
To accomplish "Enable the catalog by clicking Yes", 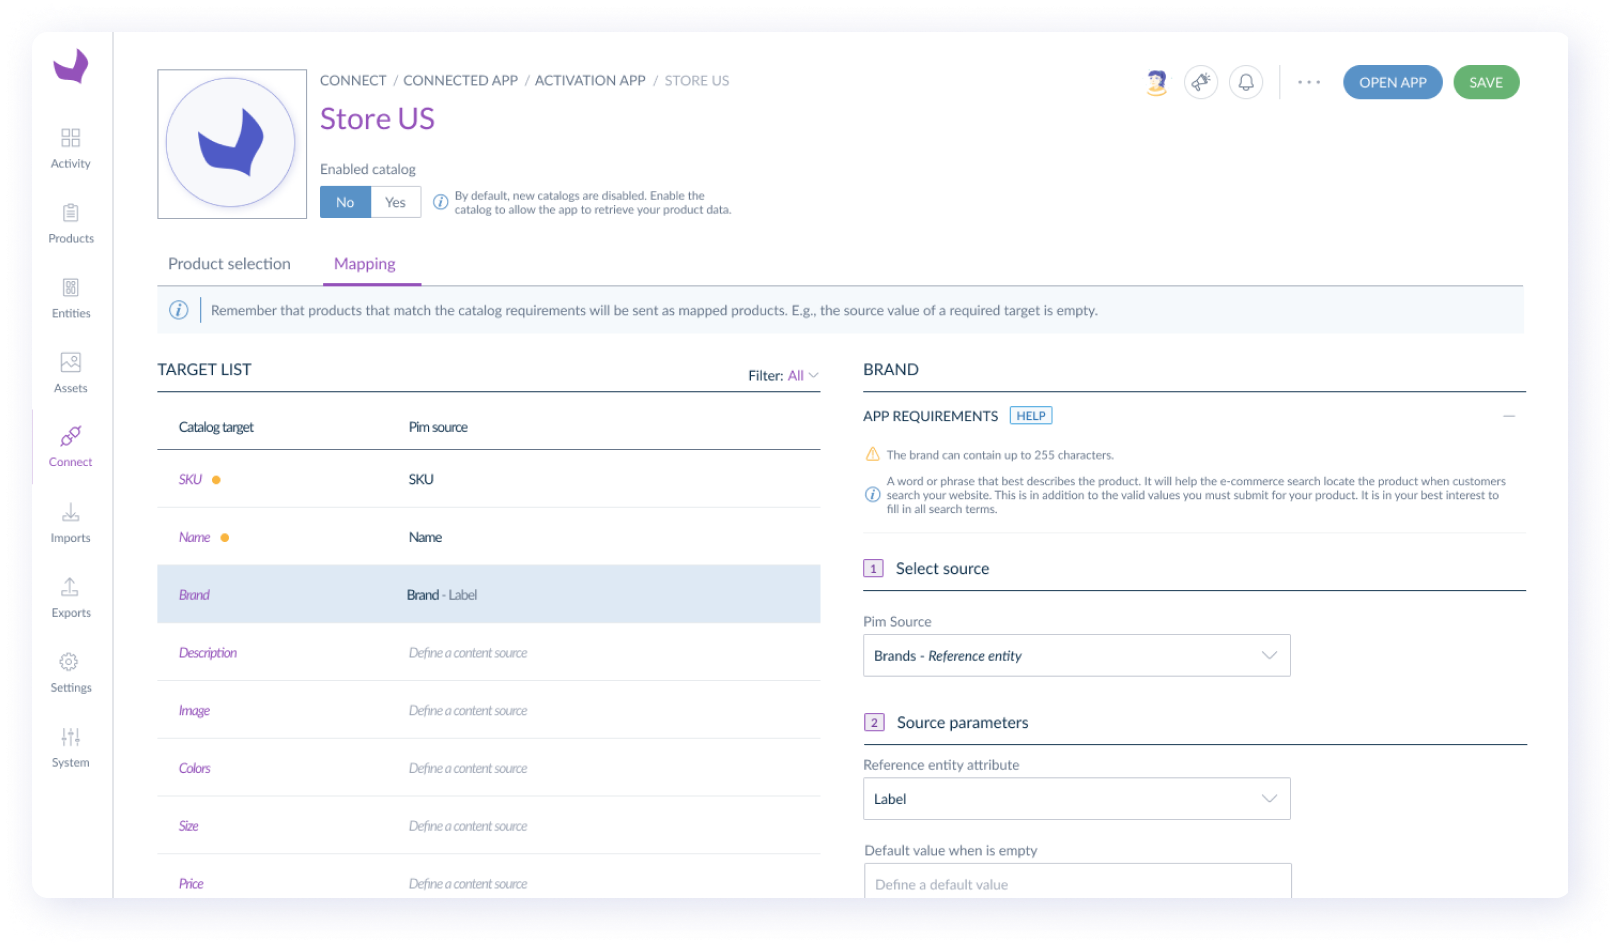I will (x=394, y=201).
